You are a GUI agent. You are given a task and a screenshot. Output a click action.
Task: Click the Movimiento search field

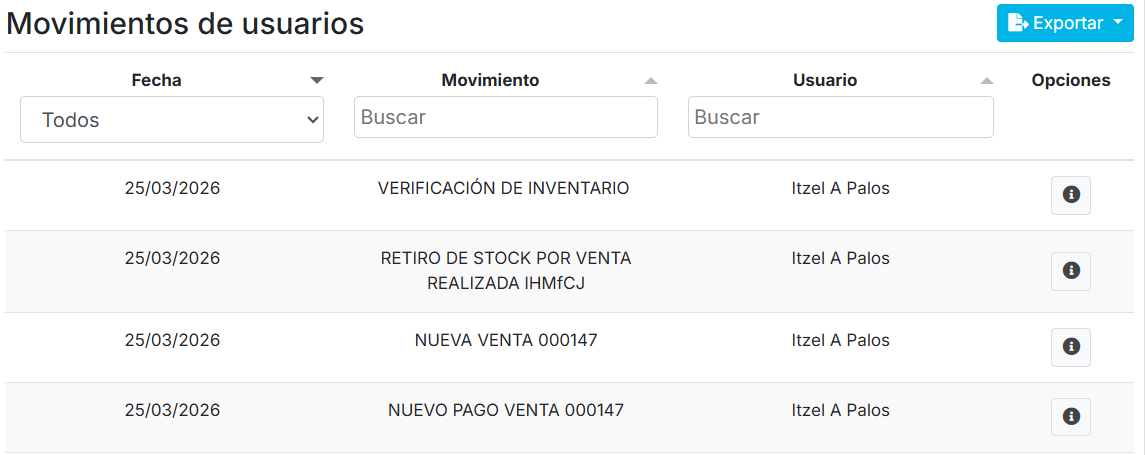click(506, 117)
